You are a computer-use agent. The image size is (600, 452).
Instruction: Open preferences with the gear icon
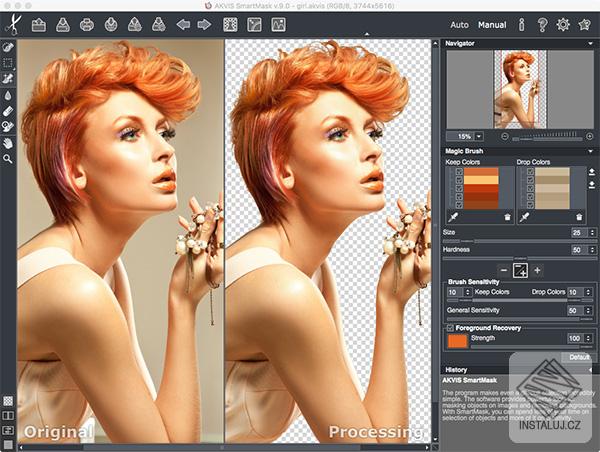pos(563,25)
